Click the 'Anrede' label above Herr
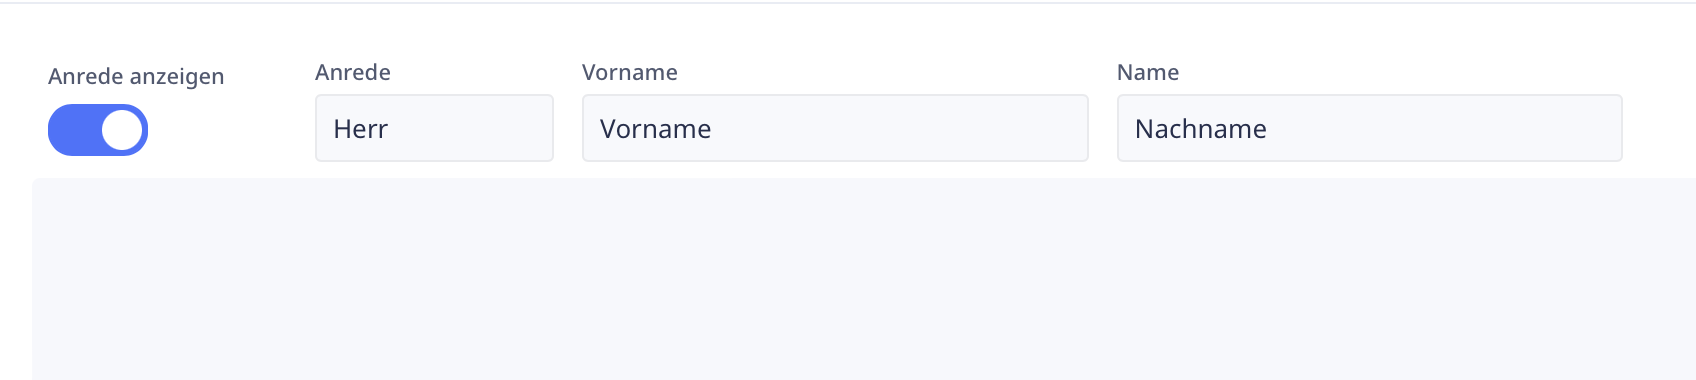The height and width of the screenshot is (380, 1696). pyautogui.click(x=353, y=72)
